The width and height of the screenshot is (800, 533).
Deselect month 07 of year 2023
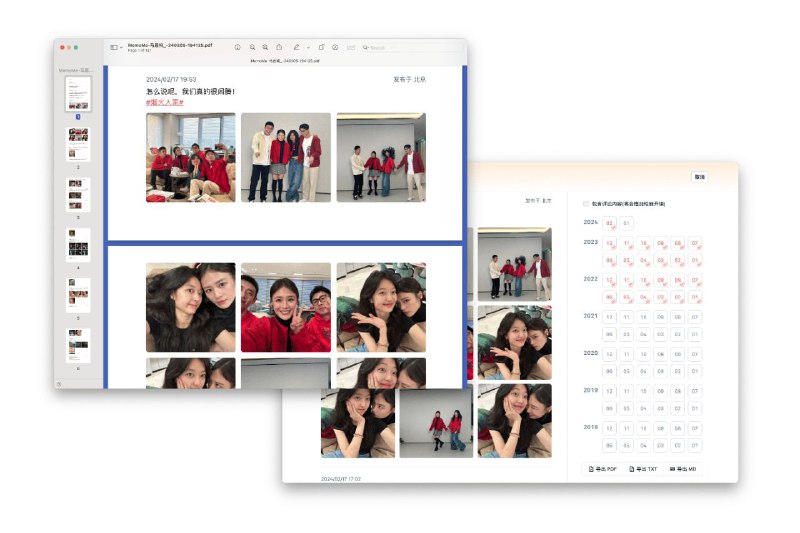point(695,243)
